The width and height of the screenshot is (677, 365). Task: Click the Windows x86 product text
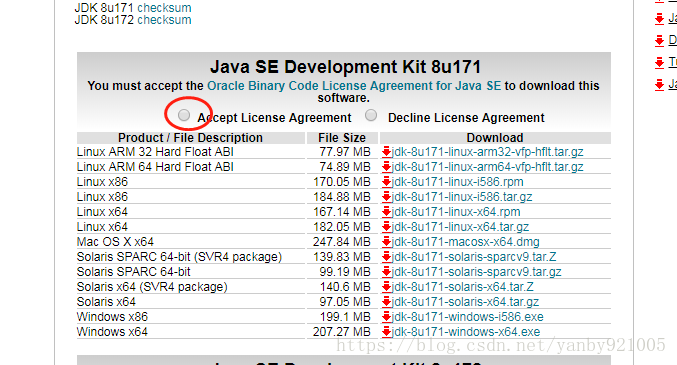(x=112, y=317)
